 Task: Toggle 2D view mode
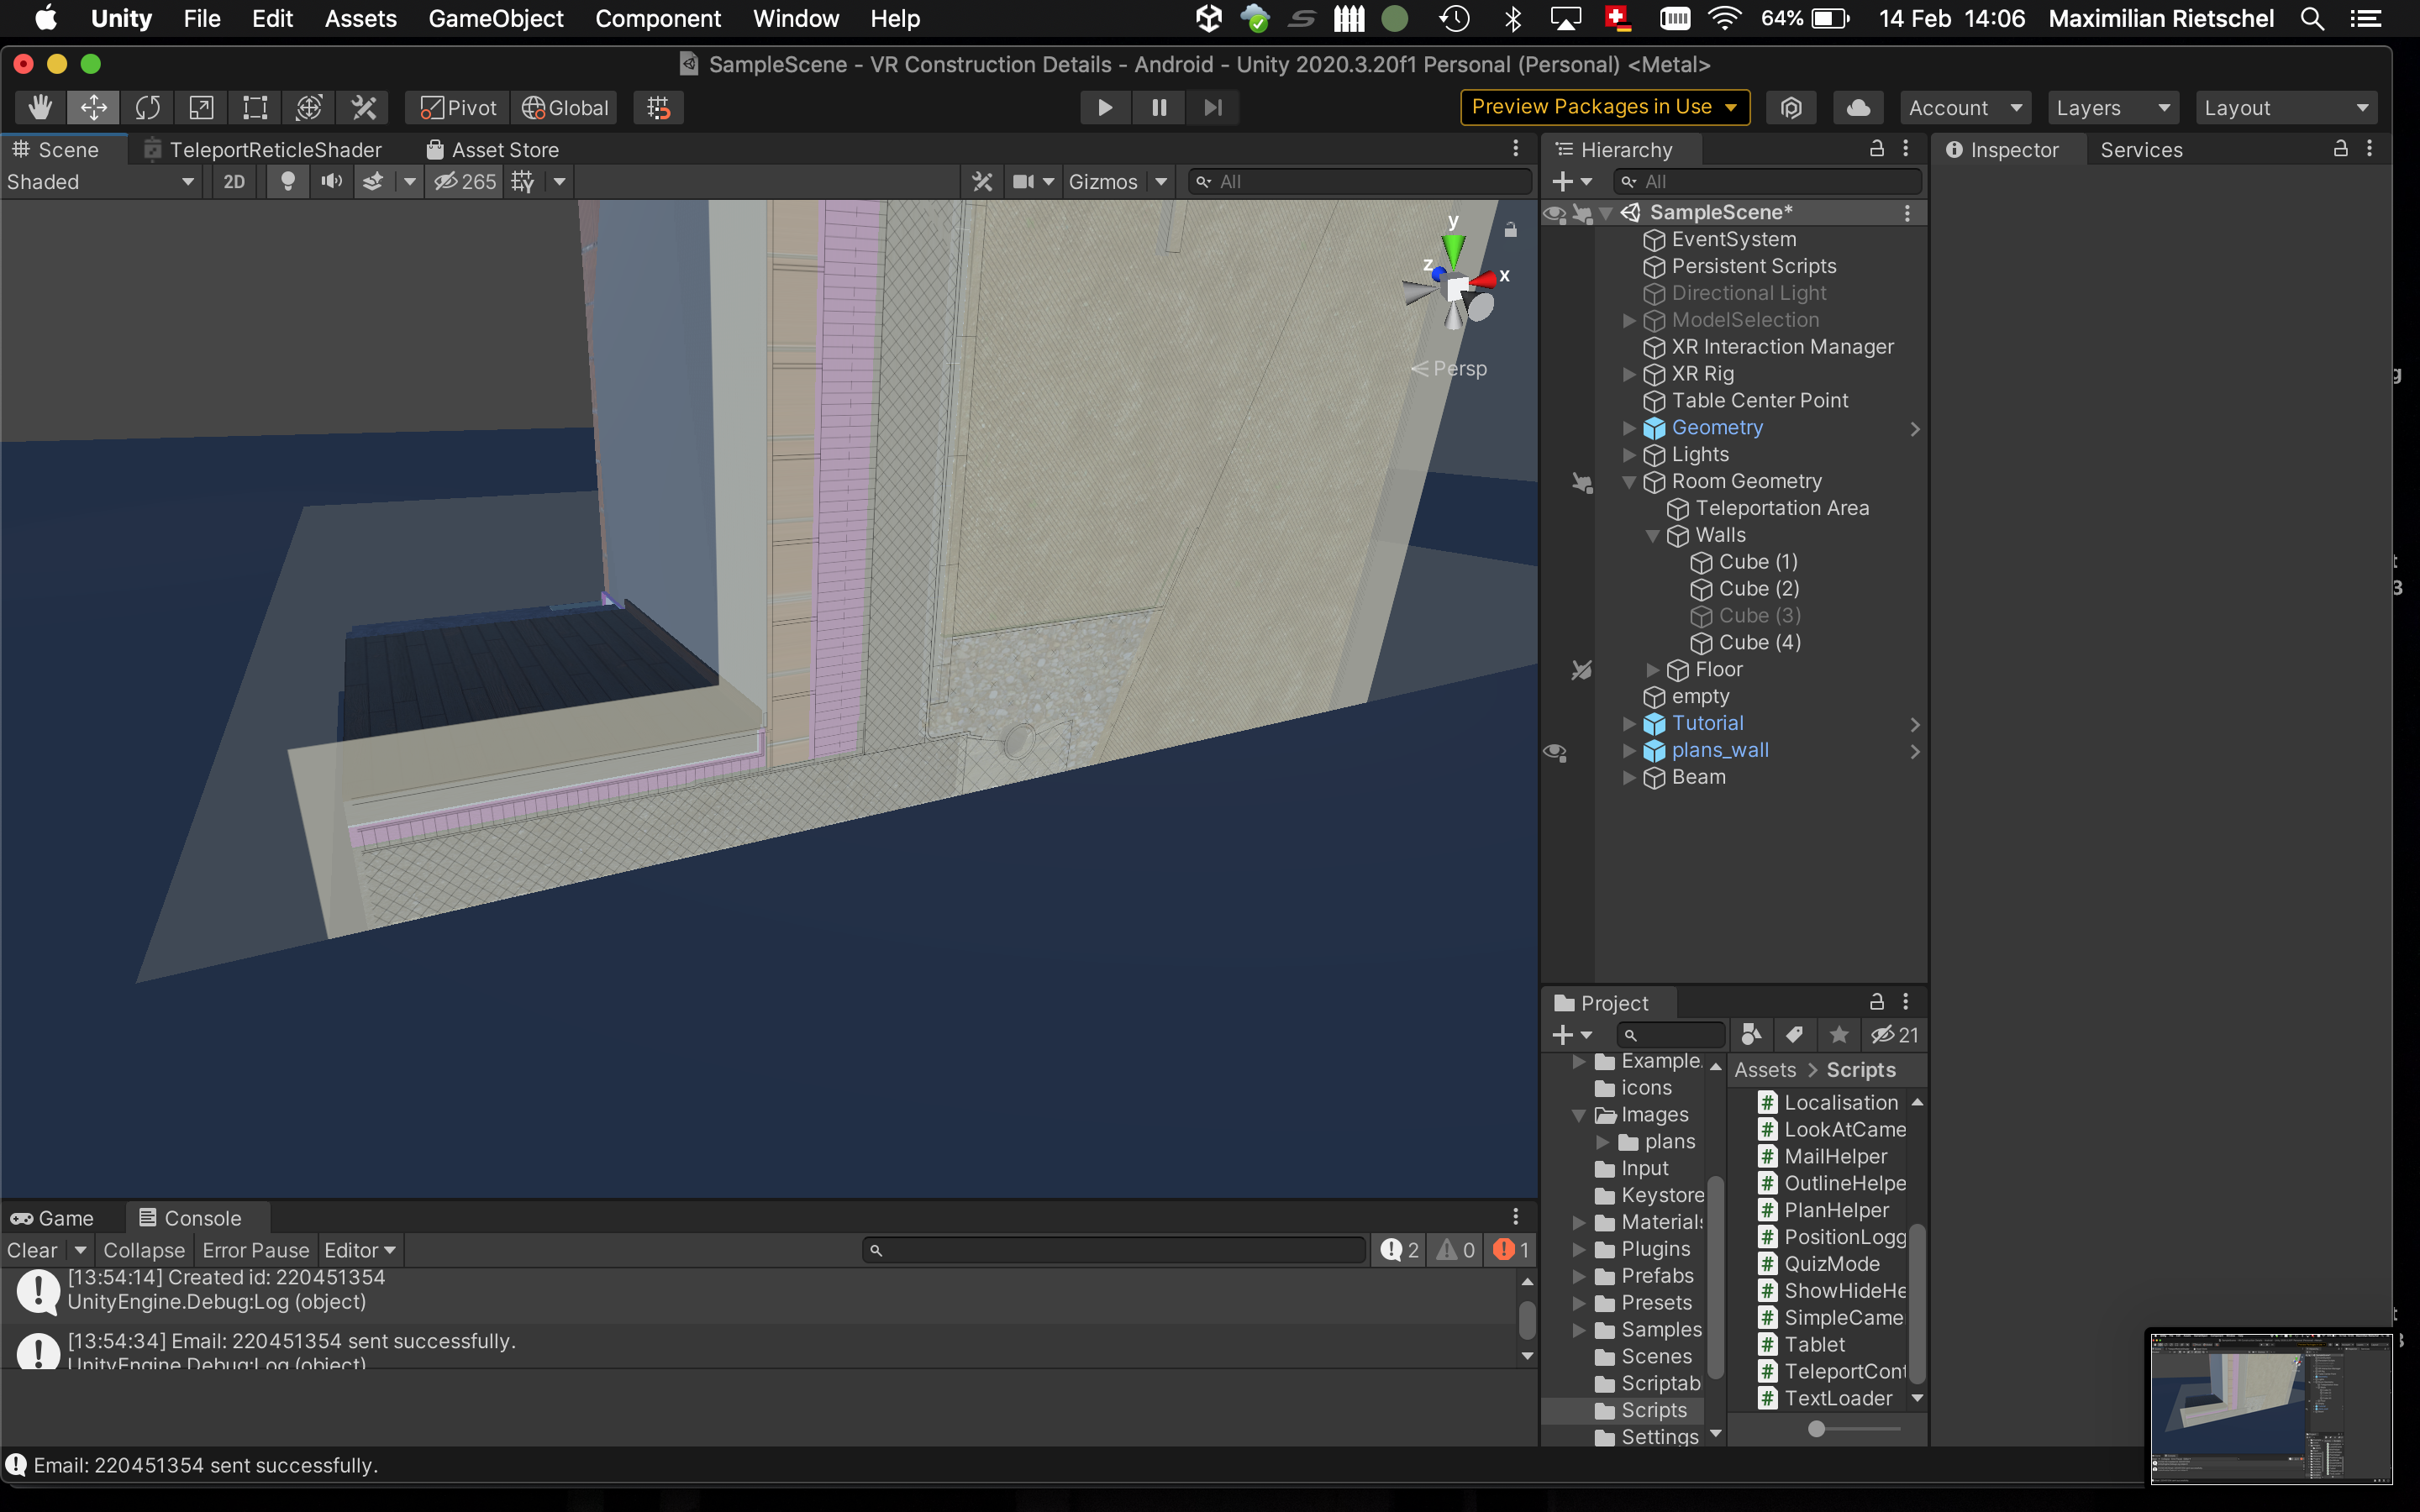click(x=233, y=182)
